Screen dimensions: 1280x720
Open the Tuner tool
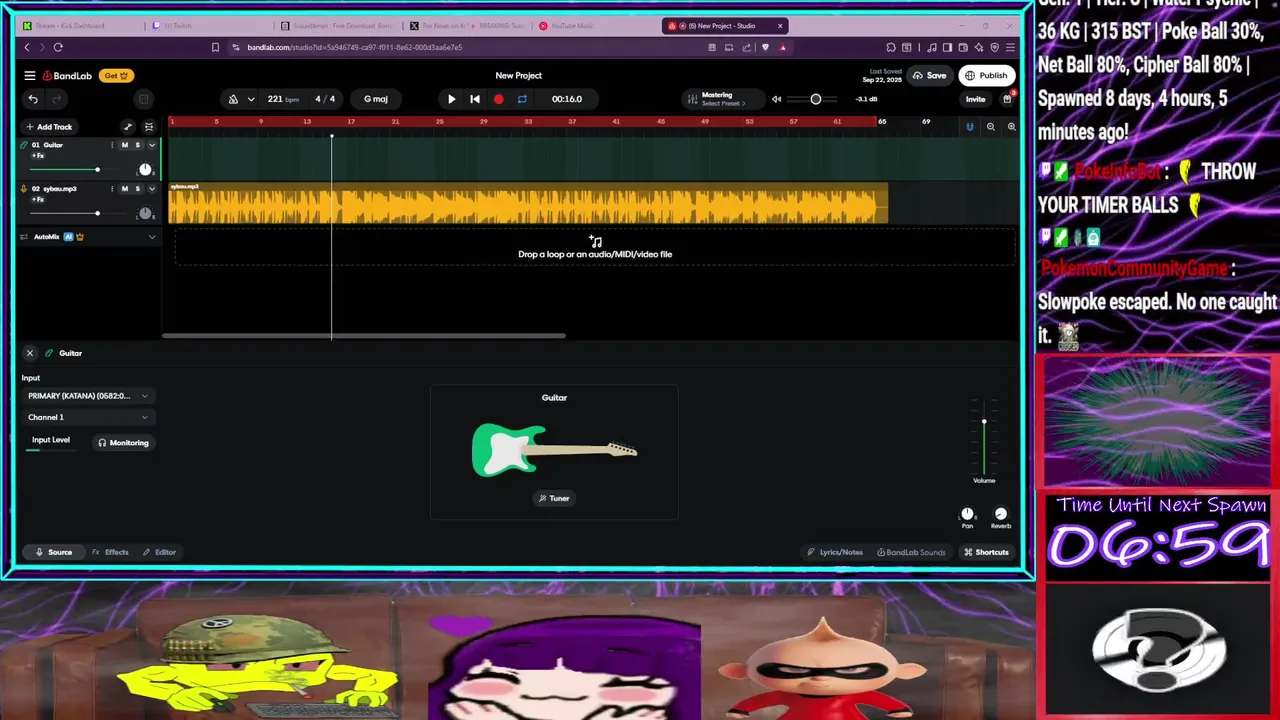pos(554,498)
